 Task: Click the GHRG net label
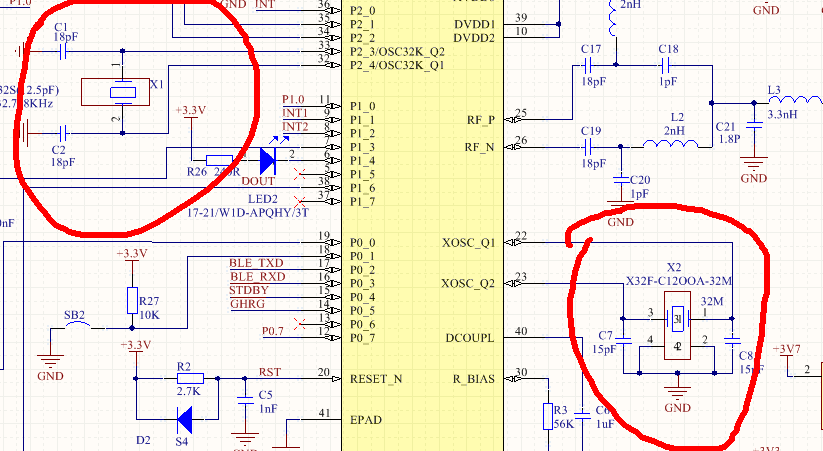pyautogui.click(x=247, y=304)
